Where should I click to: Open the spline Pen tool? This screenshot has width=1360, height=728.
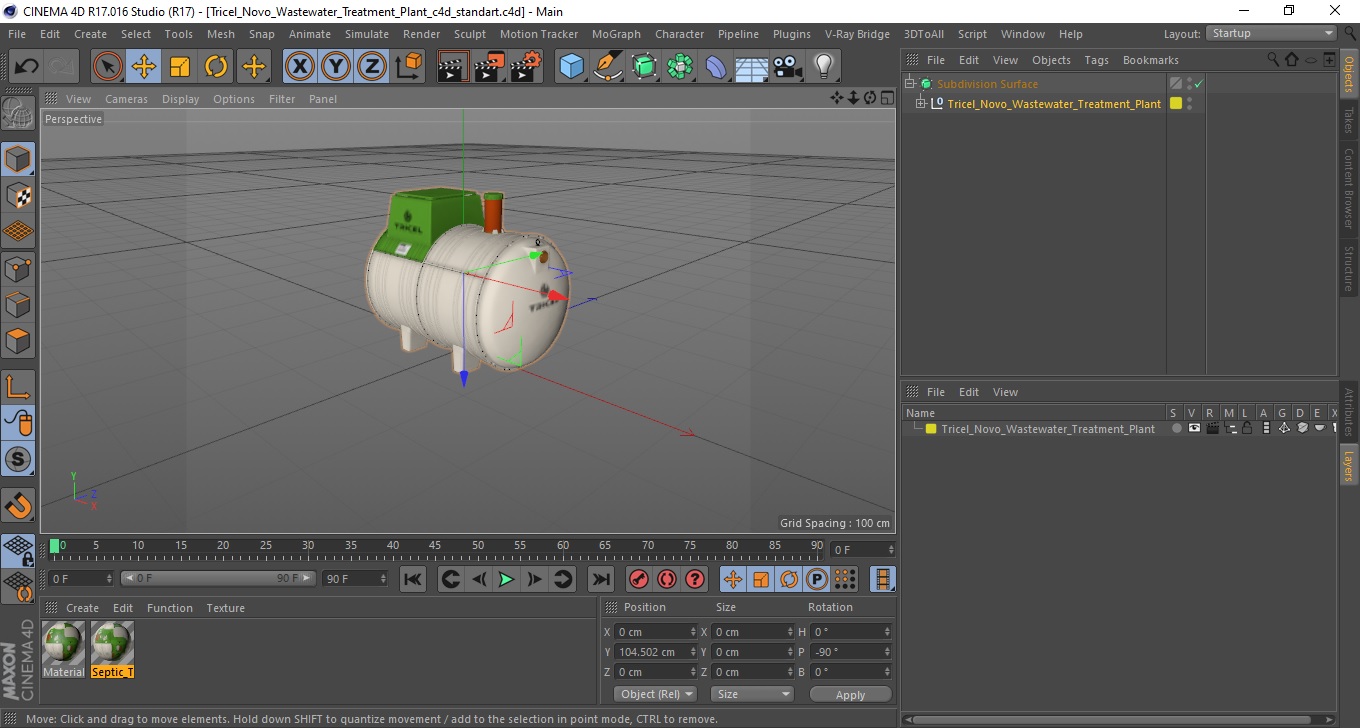(608, 67)
